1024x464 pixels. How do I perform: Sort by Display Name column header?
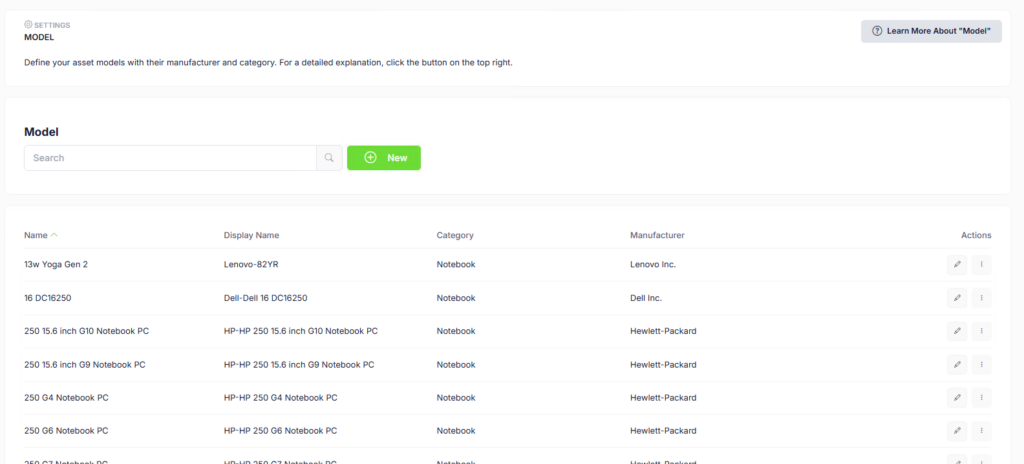click(251, 235)
